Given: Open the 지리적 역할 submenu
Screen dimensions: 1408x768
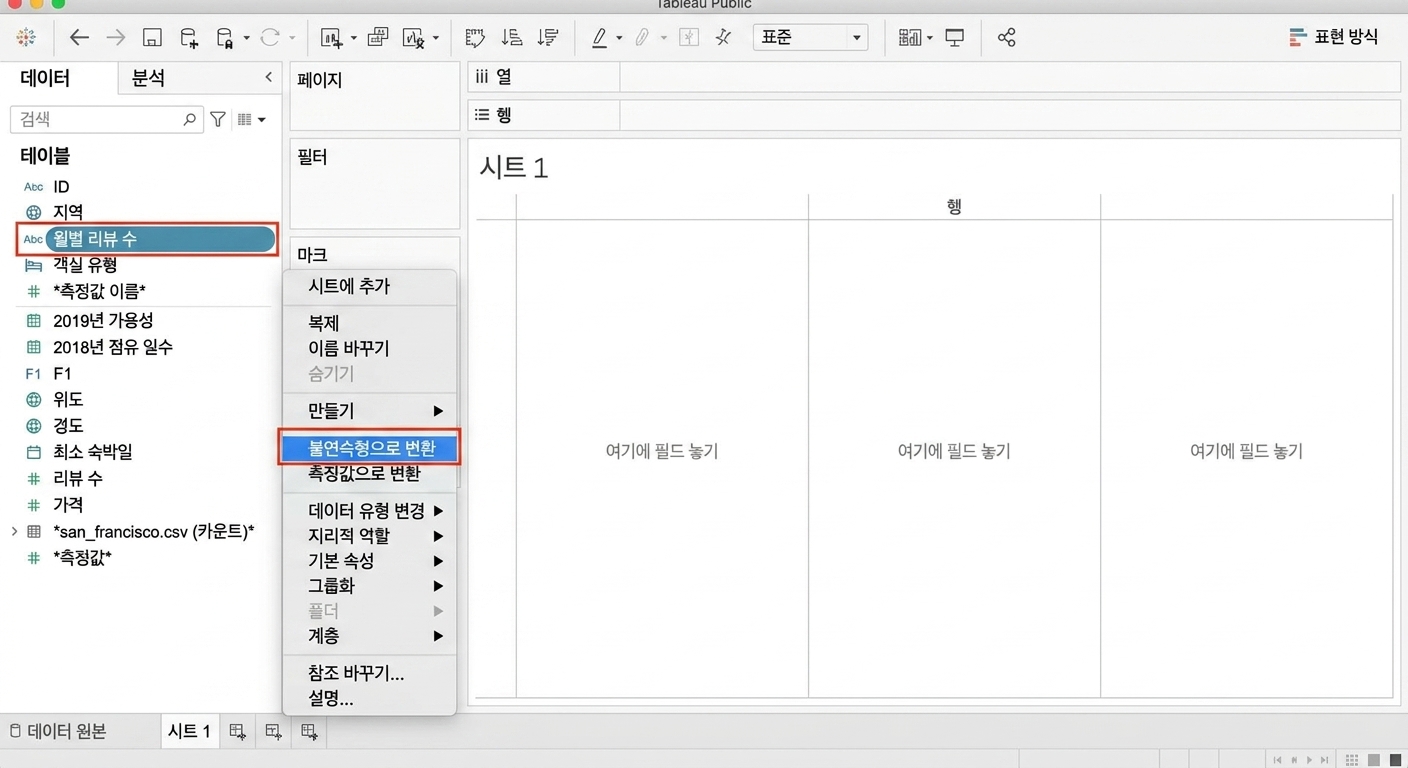Looking at the screenshot, I should (370, 535).
